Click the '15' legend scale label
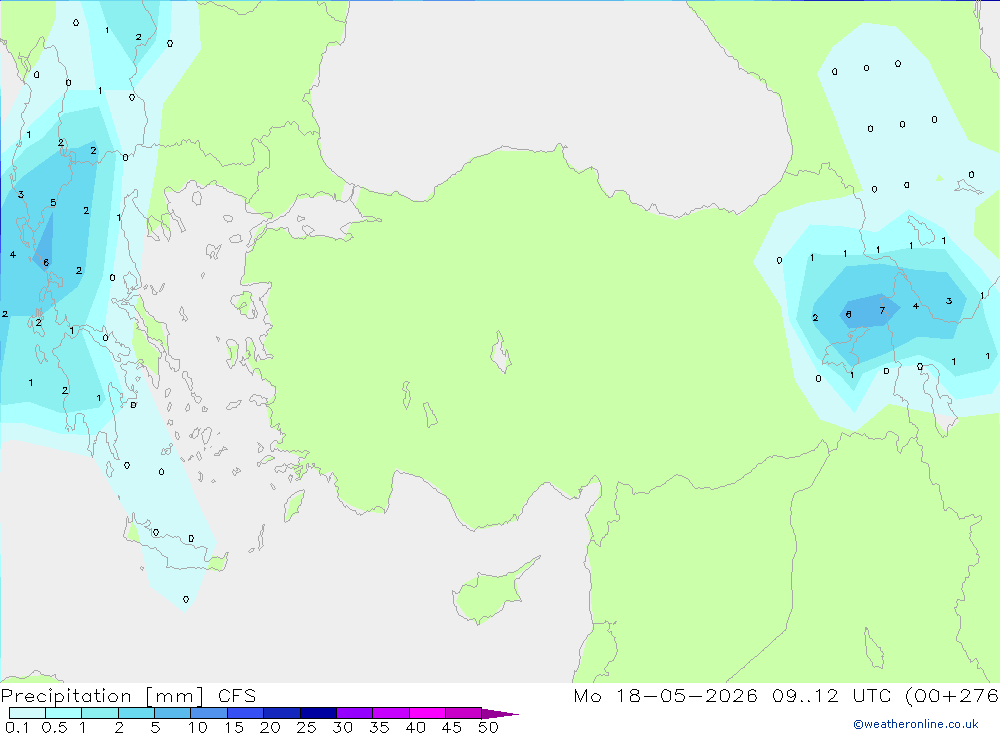 [234, 727]
